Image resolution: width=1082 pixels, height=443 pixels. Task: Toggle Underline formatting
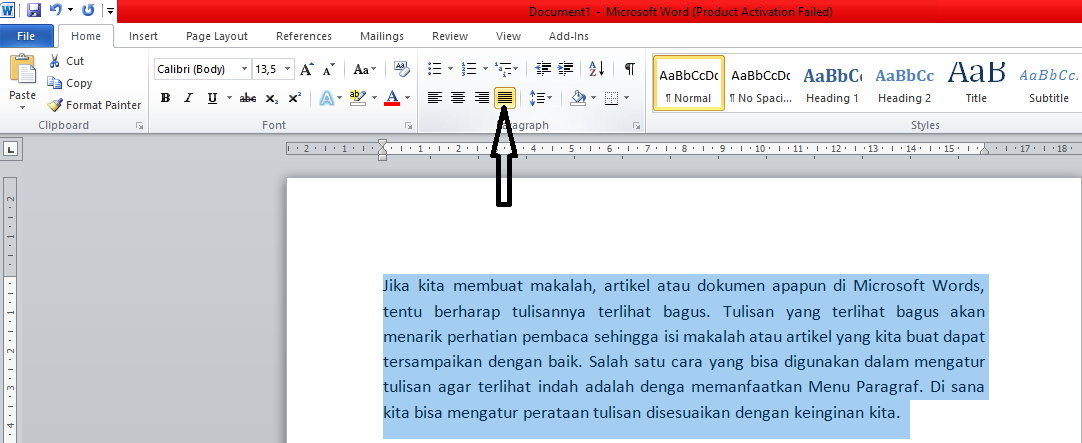(211, 98)
